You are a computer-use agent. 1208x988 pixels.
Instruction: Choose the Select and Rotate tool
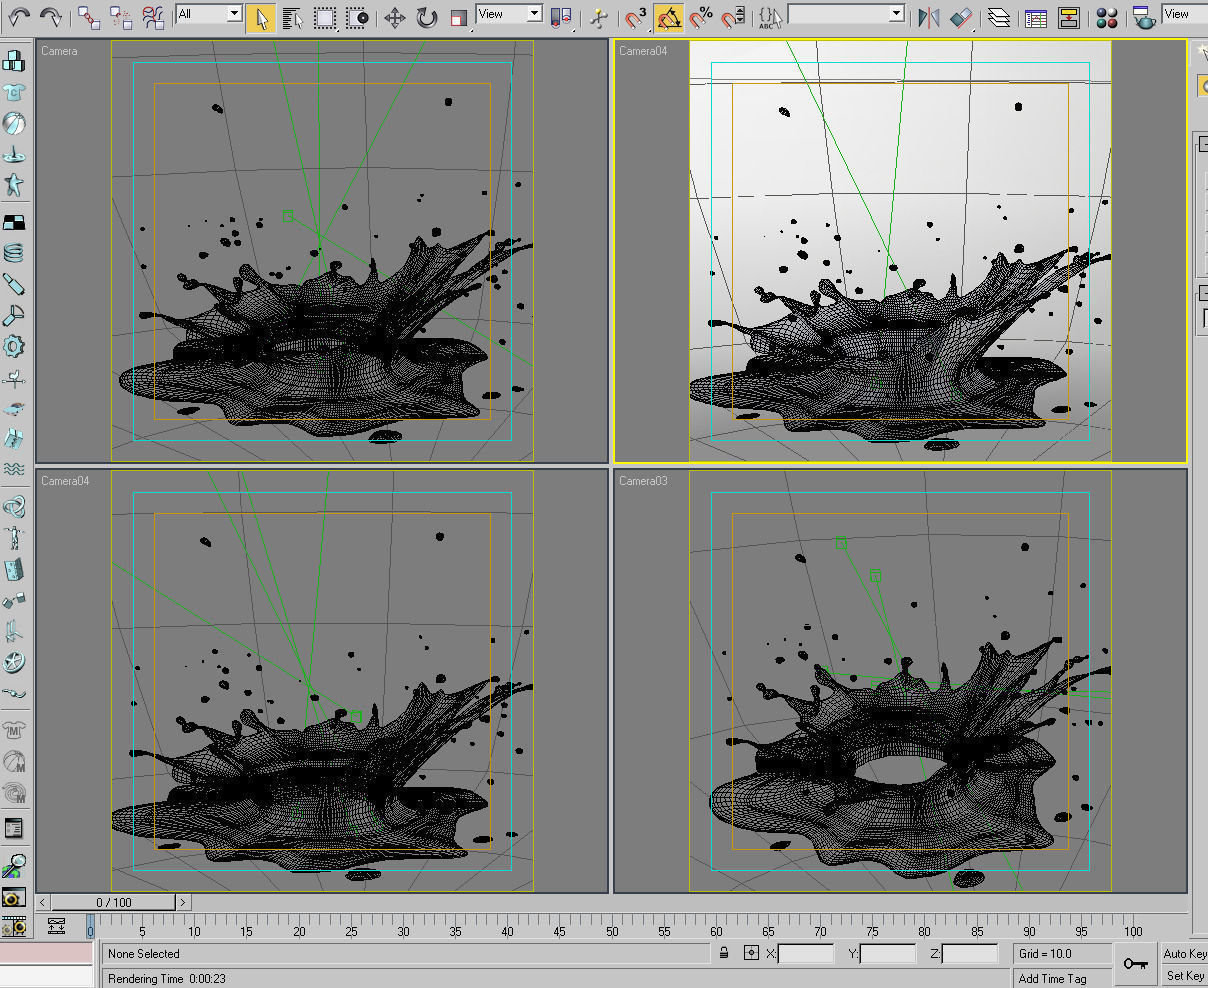tap(427, 15)
